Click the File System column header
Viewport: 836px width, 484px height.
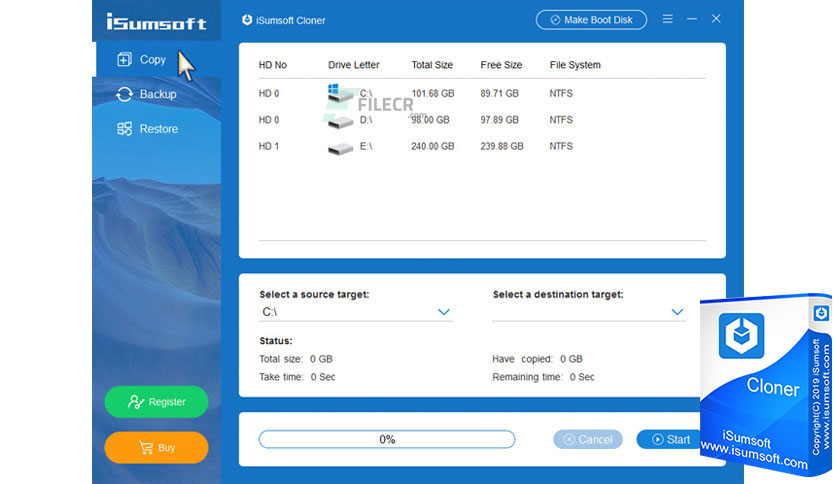tap(575, 65)
